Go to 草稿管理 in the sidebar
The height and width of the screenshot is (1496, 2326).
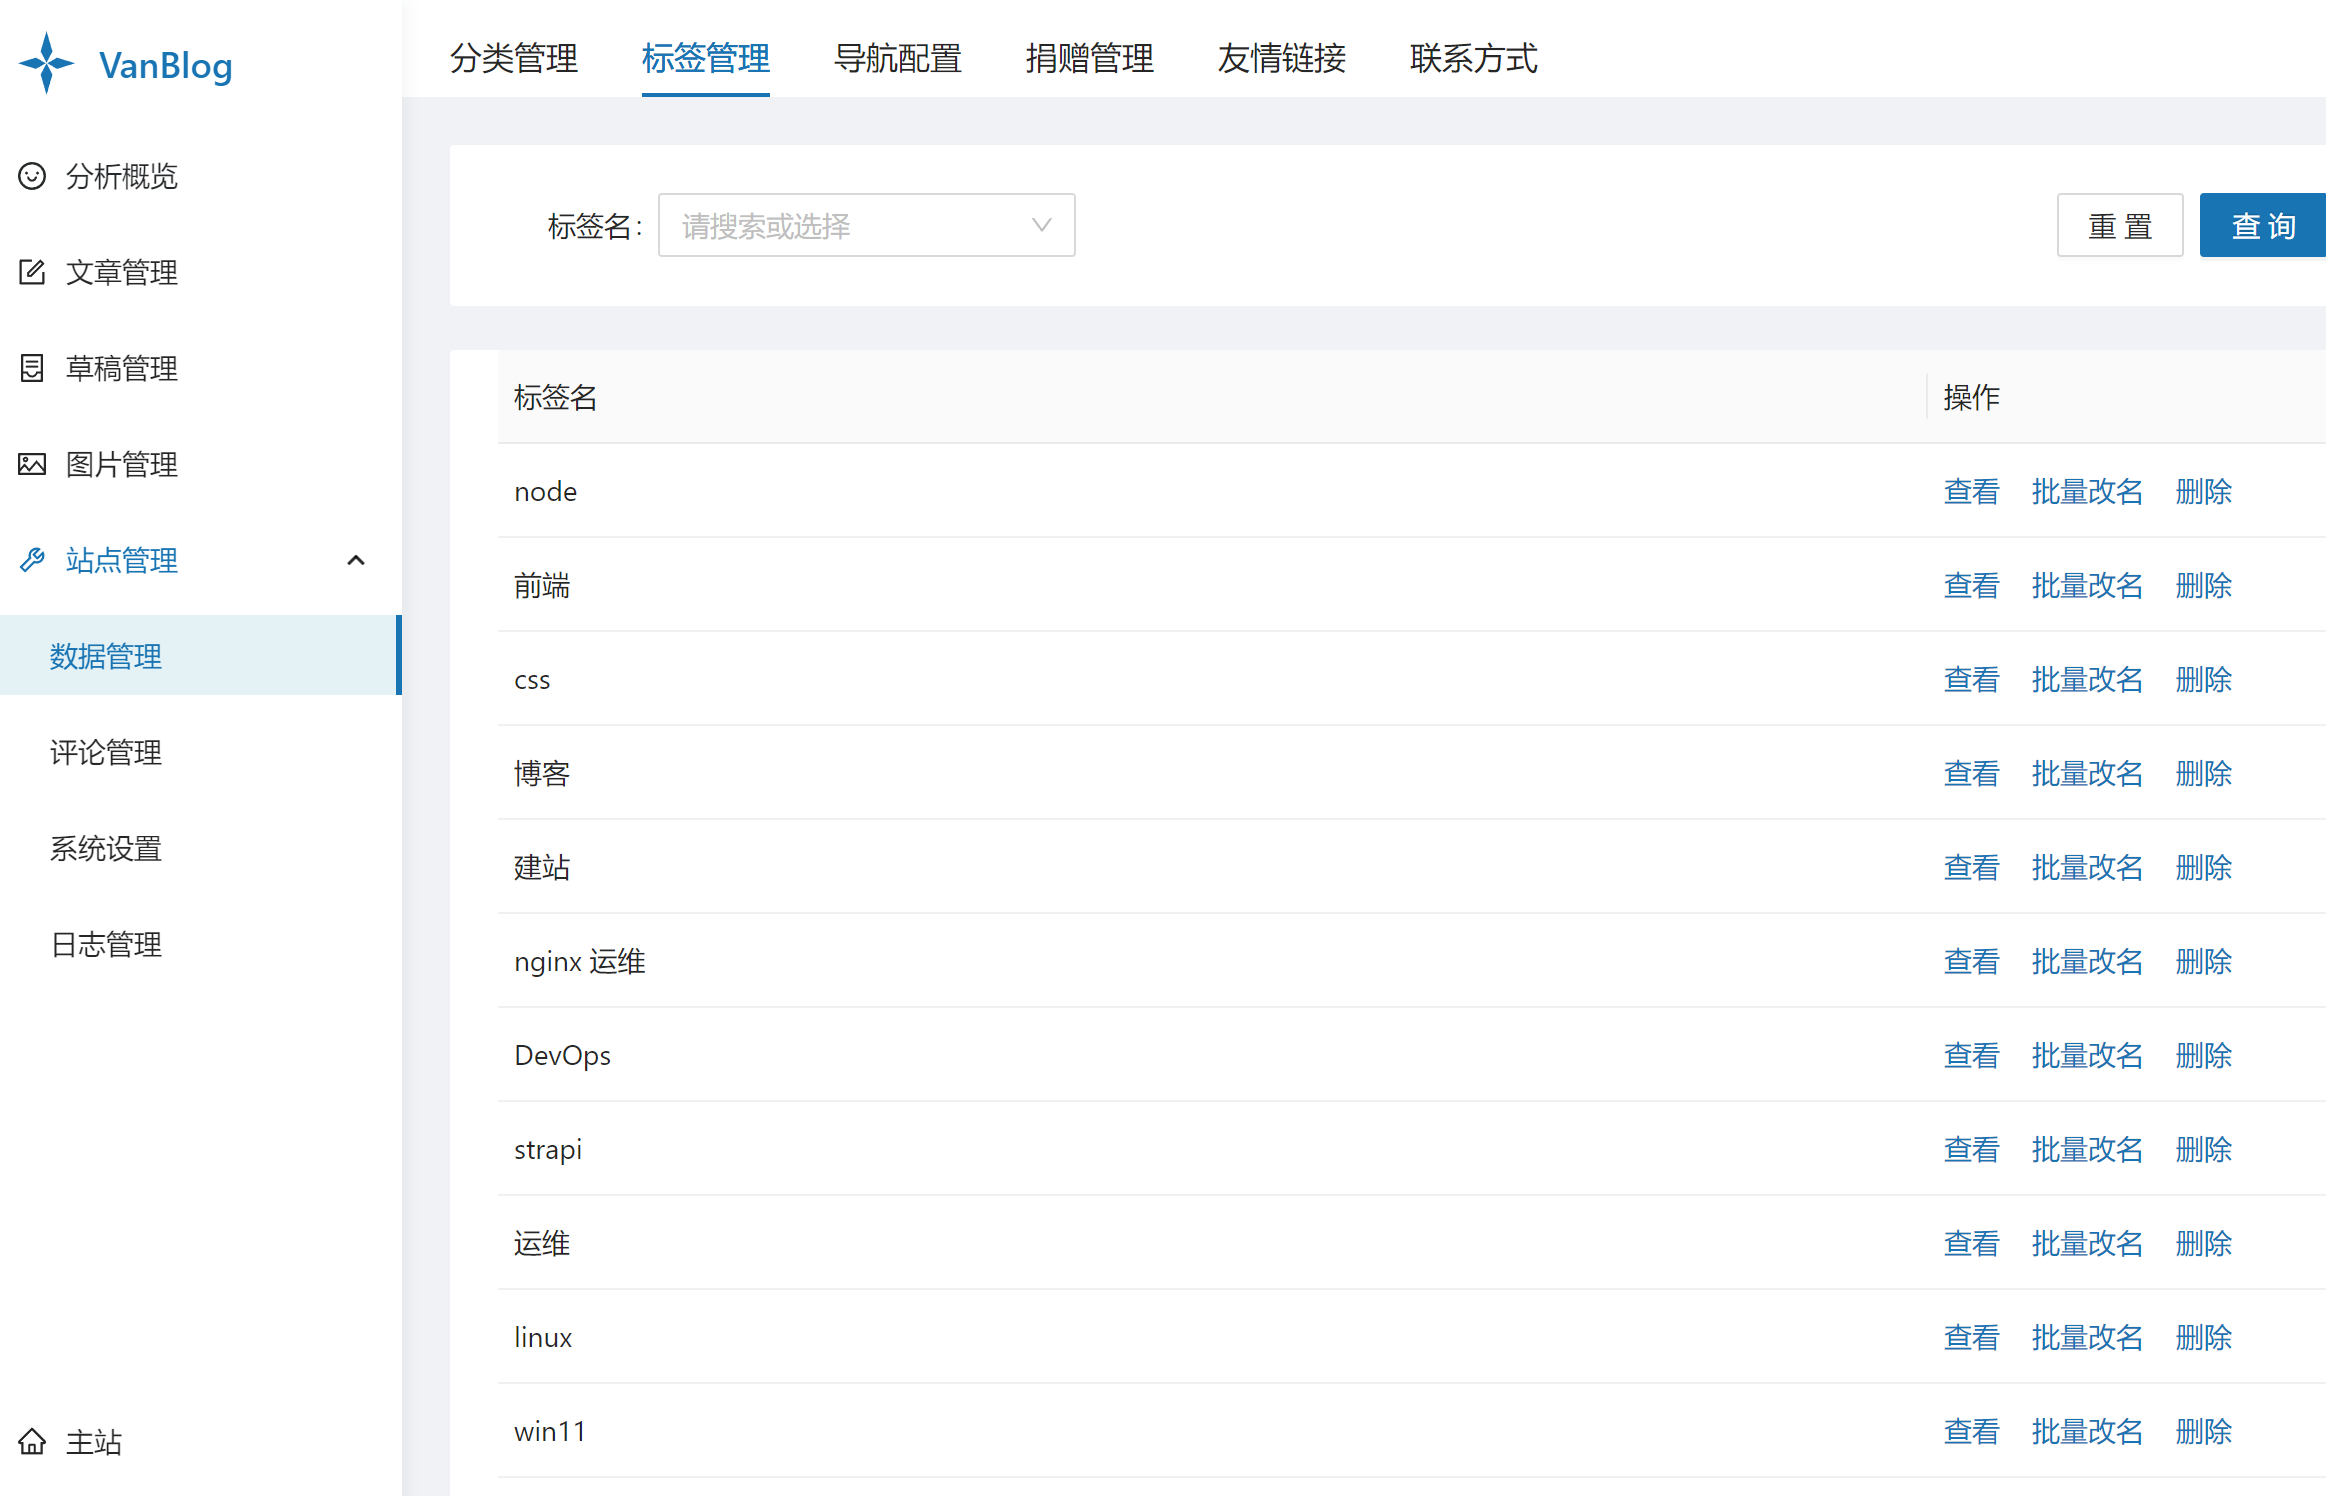[122, 368]
